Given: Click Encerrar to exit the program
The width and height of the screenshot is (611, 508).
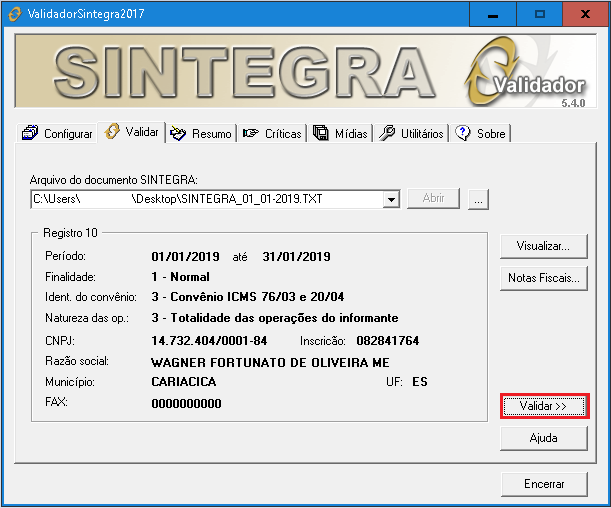Looking at the screenshot, I should (544, 484).
